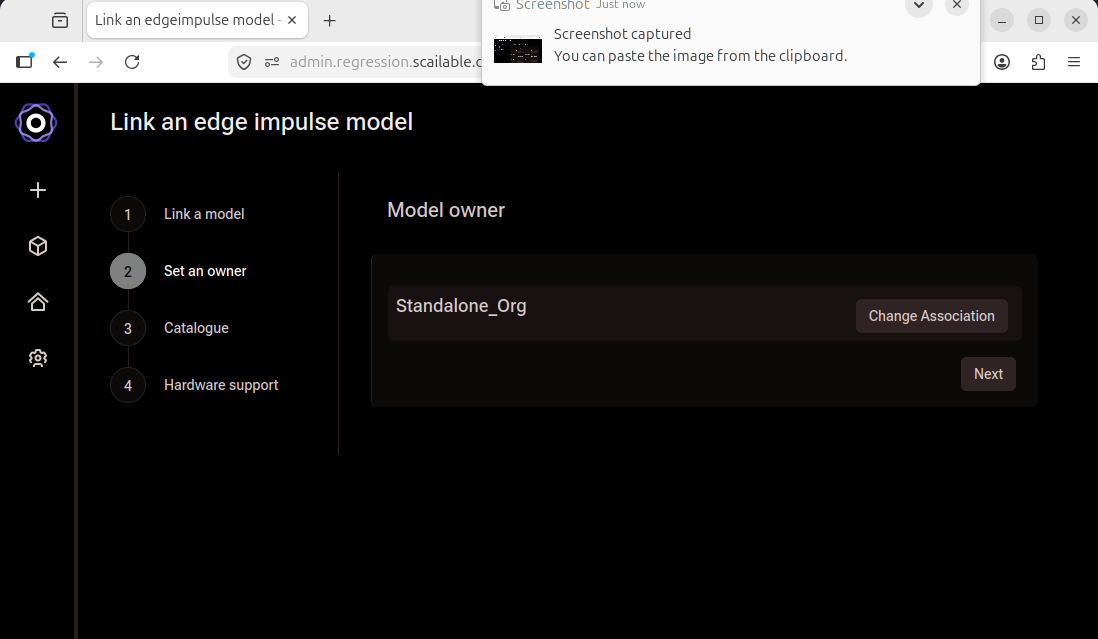
Task: Go to step 1 Link a model
Action: coord(178,214)
